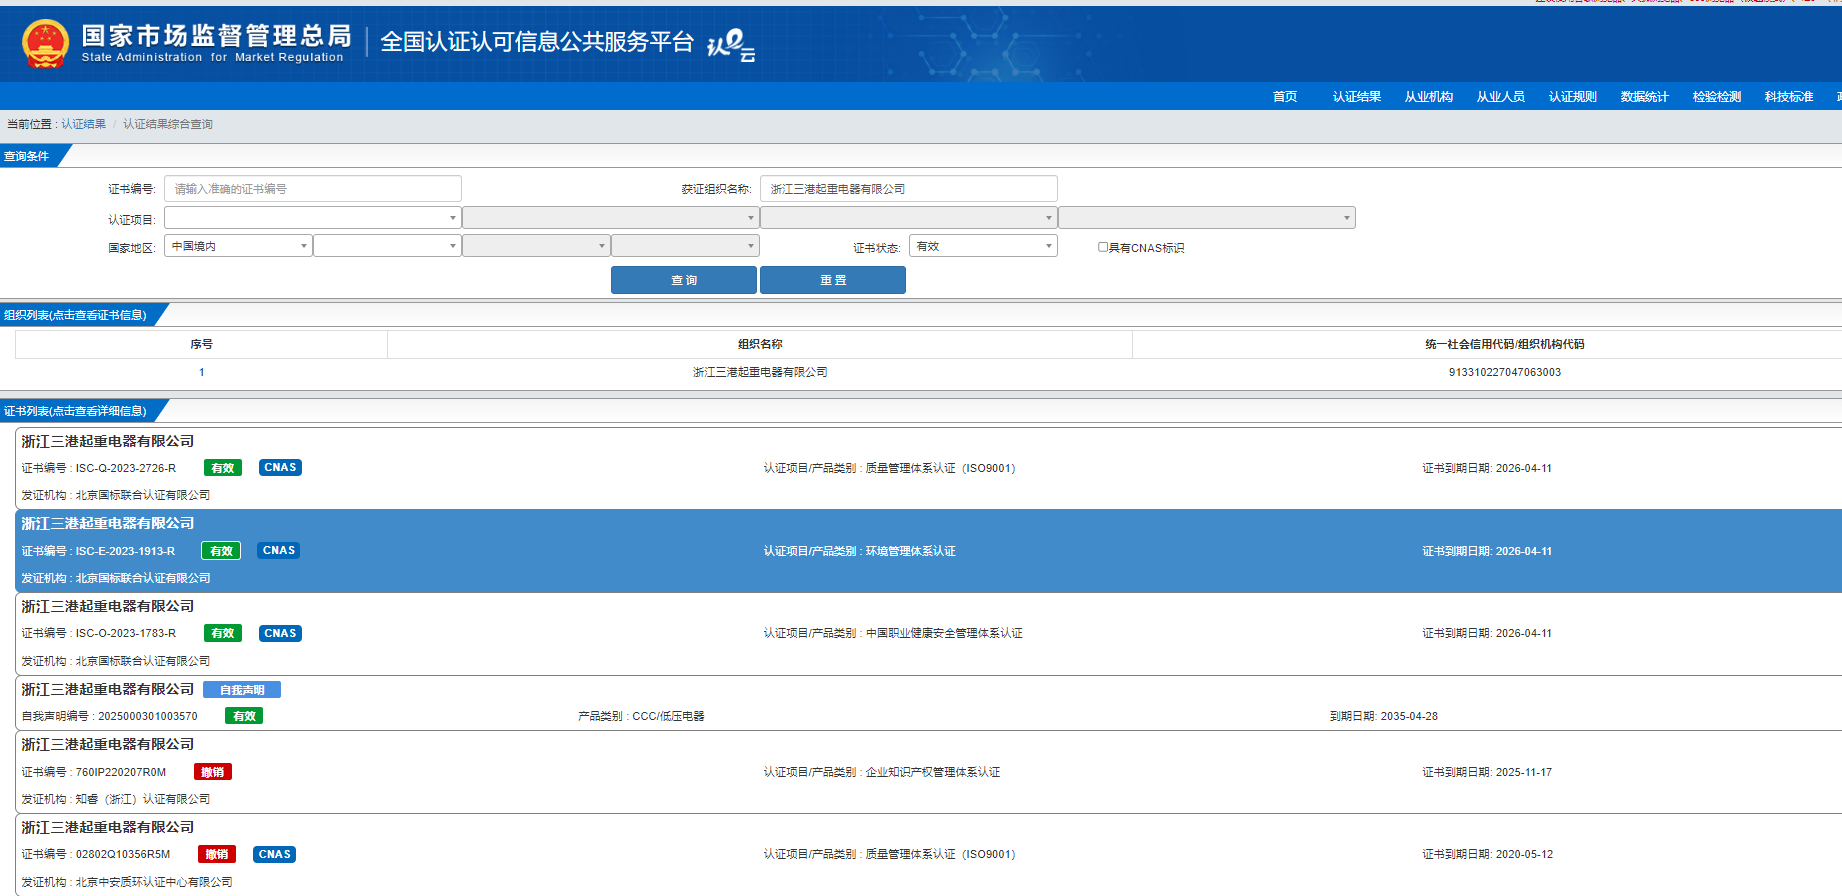Click CNAS badge on certificate ISC-Q-2023-2726-R
This screenshot has width=1842, height=896.
[280, 468]
